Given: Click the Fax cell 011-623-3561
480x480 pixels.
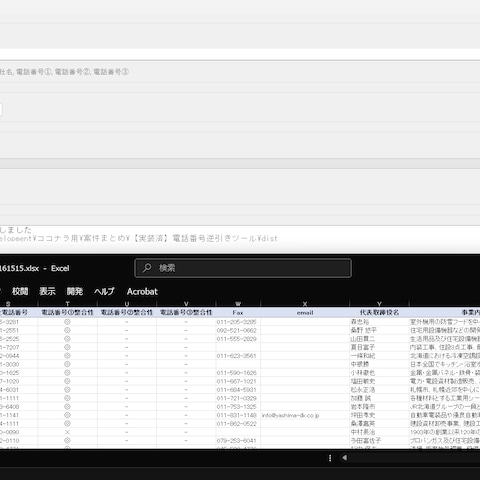Looking at the screenshot, I should [237, 356].
